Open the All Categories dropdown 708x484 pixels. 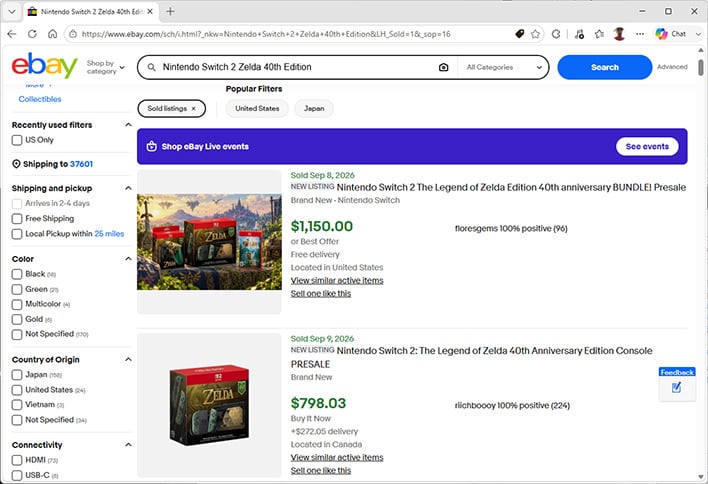click(504, 67)
